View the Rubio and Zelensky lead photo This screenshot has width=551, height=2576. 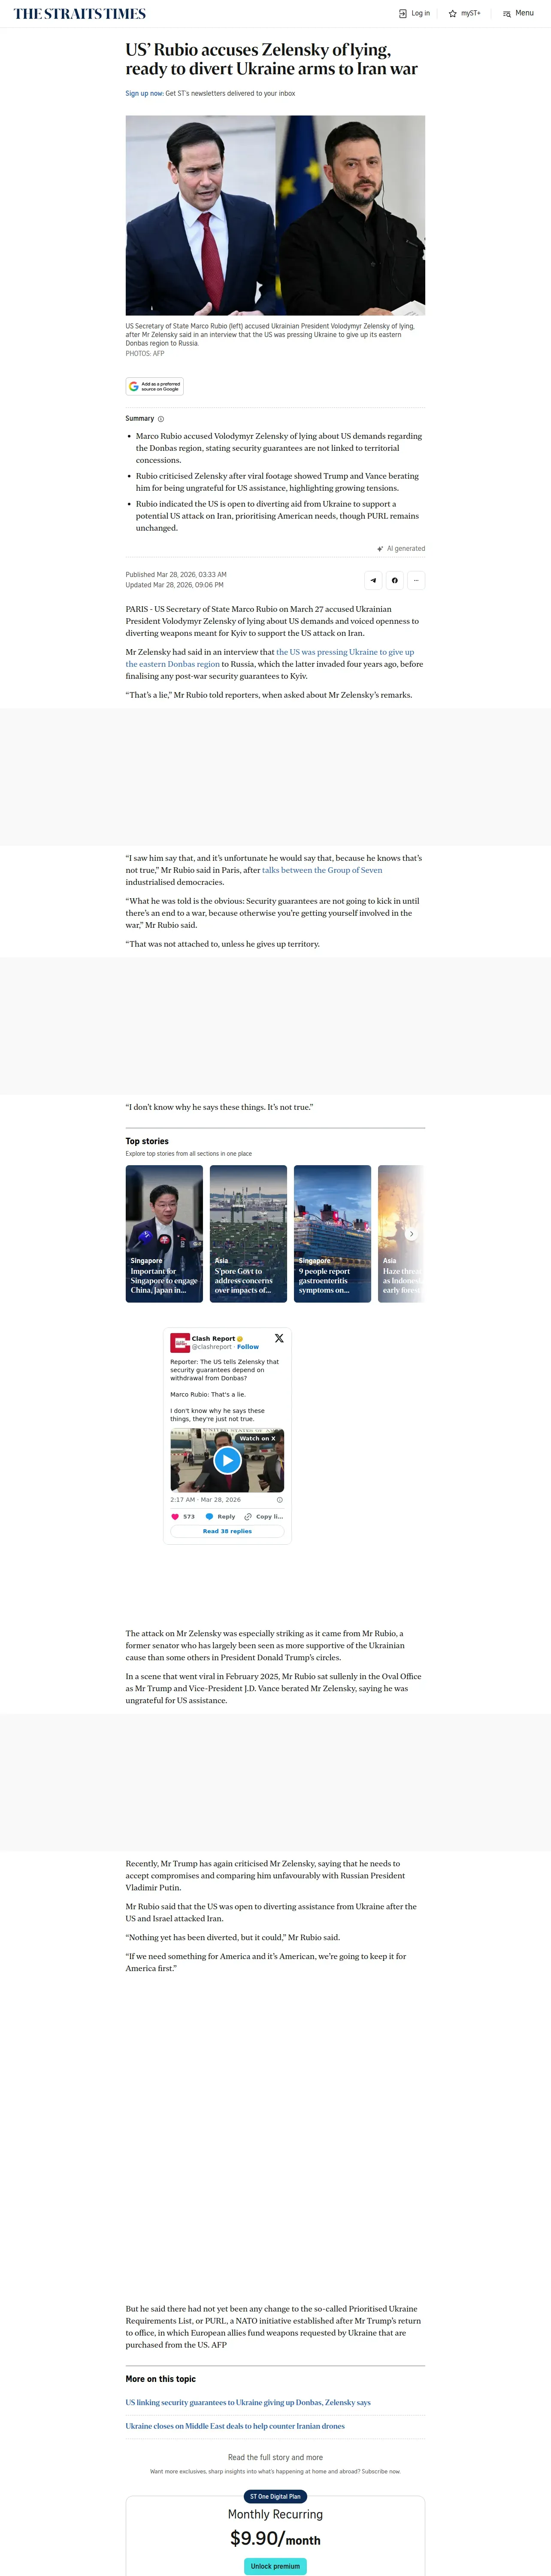(x=275, y=215)
